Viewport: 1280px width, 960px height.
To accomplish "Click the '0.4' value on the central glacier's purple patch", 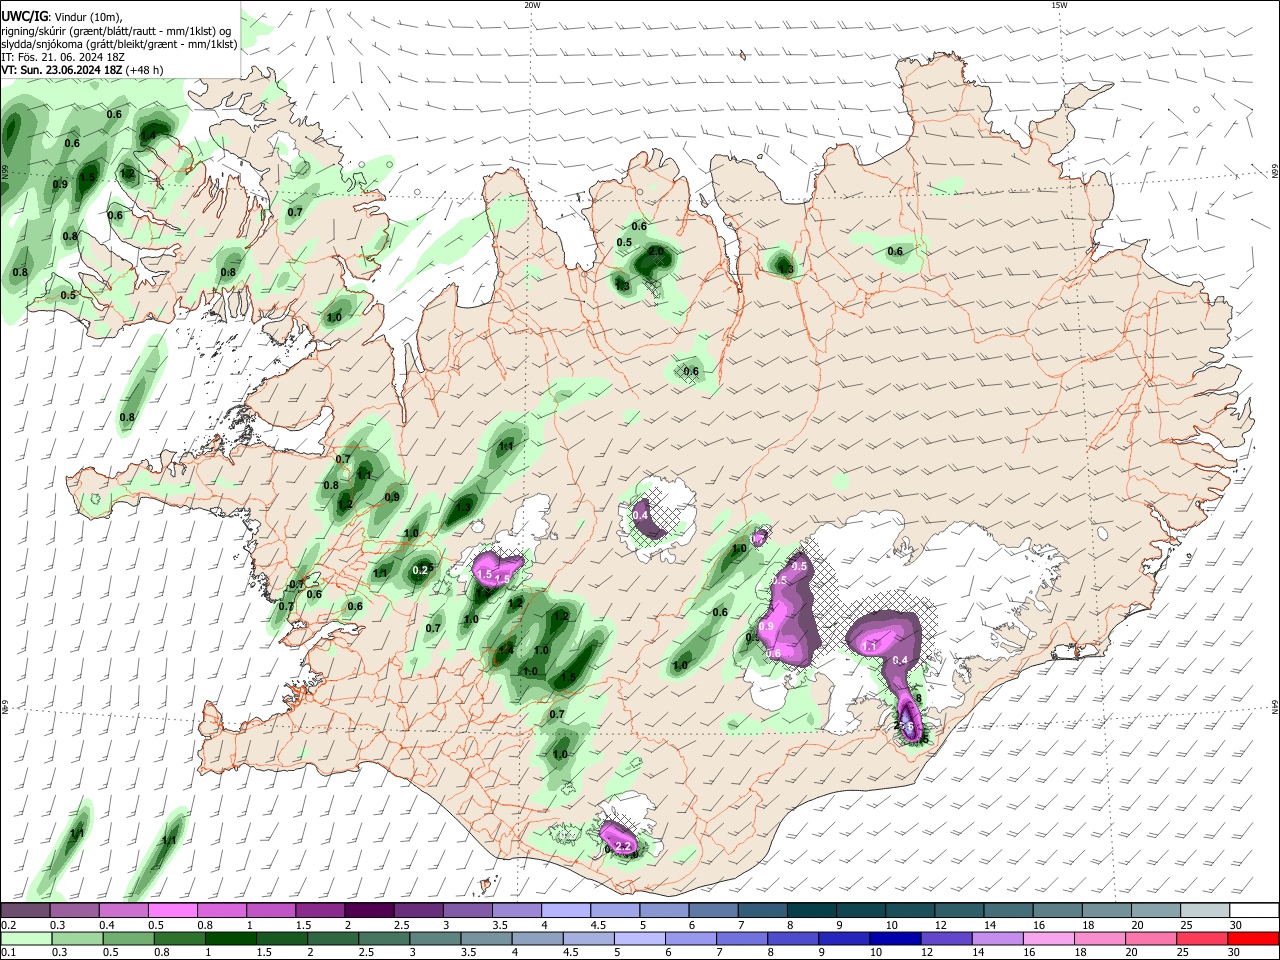I will pyautogui.click(x=642, y=515).
